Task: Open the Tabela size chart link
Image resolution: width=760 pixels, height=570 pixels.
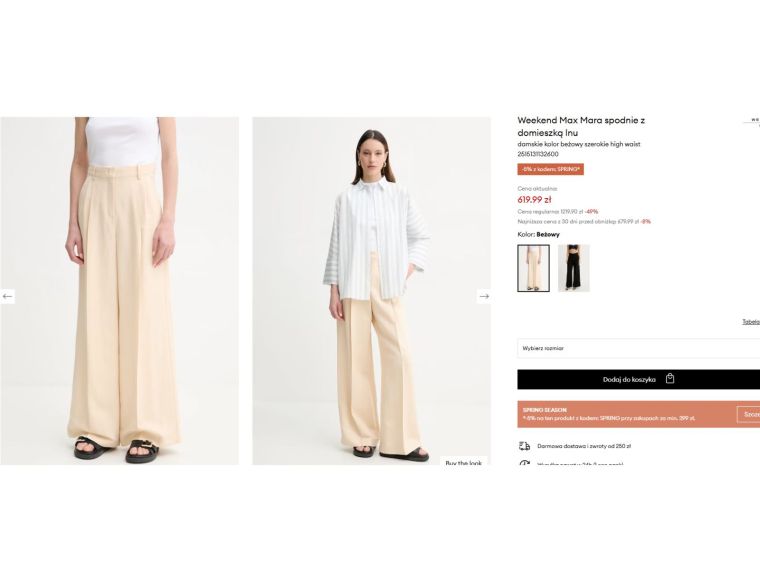Action: tap(751, 322)
